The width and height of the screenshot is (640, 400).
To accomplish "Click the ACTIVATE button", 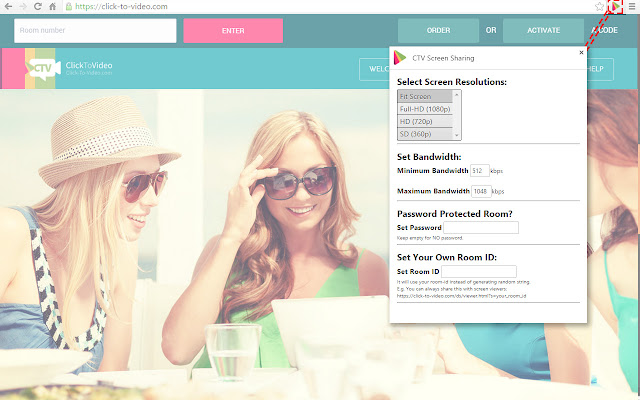I will point(543,31).
